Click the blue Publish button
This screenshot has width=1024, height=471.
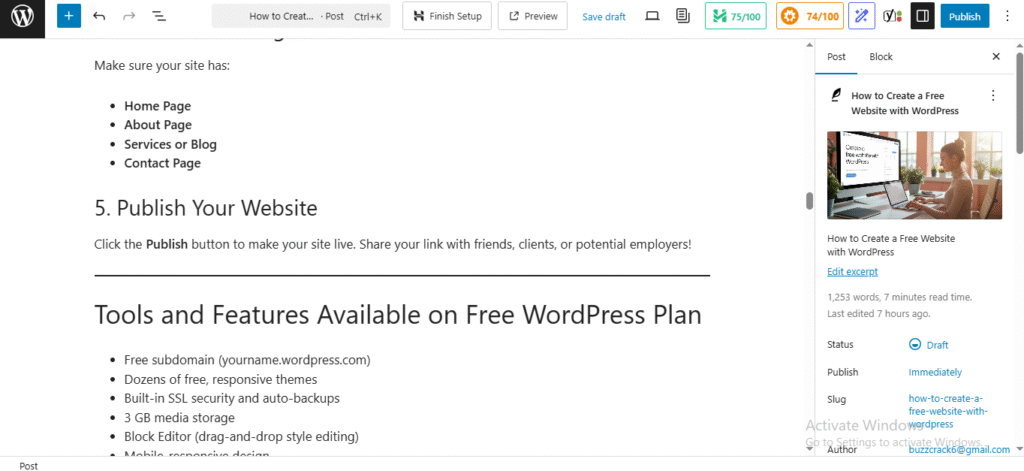[x=965, y=16]
